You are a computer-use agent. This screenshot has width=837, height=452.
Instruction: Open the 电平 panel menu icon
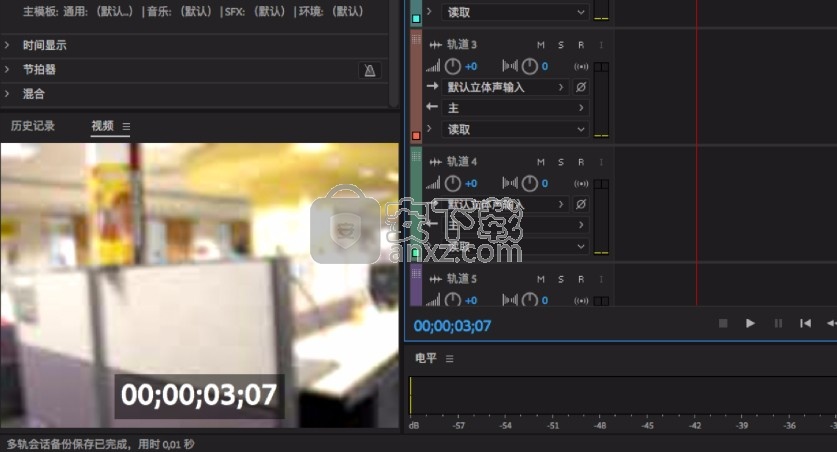coord(449,359)
